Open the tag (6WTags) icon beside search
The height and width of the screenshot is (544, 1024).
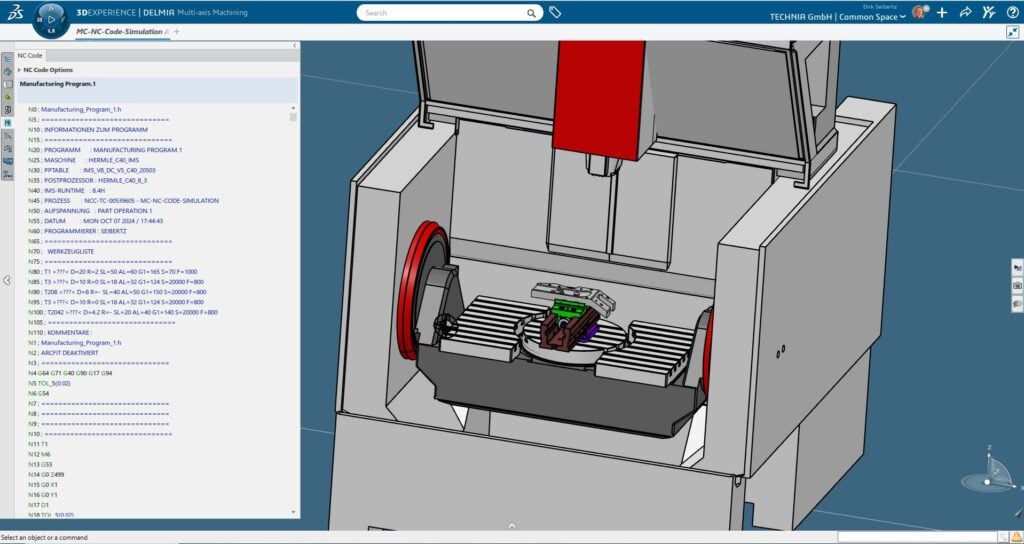(555, 13)
